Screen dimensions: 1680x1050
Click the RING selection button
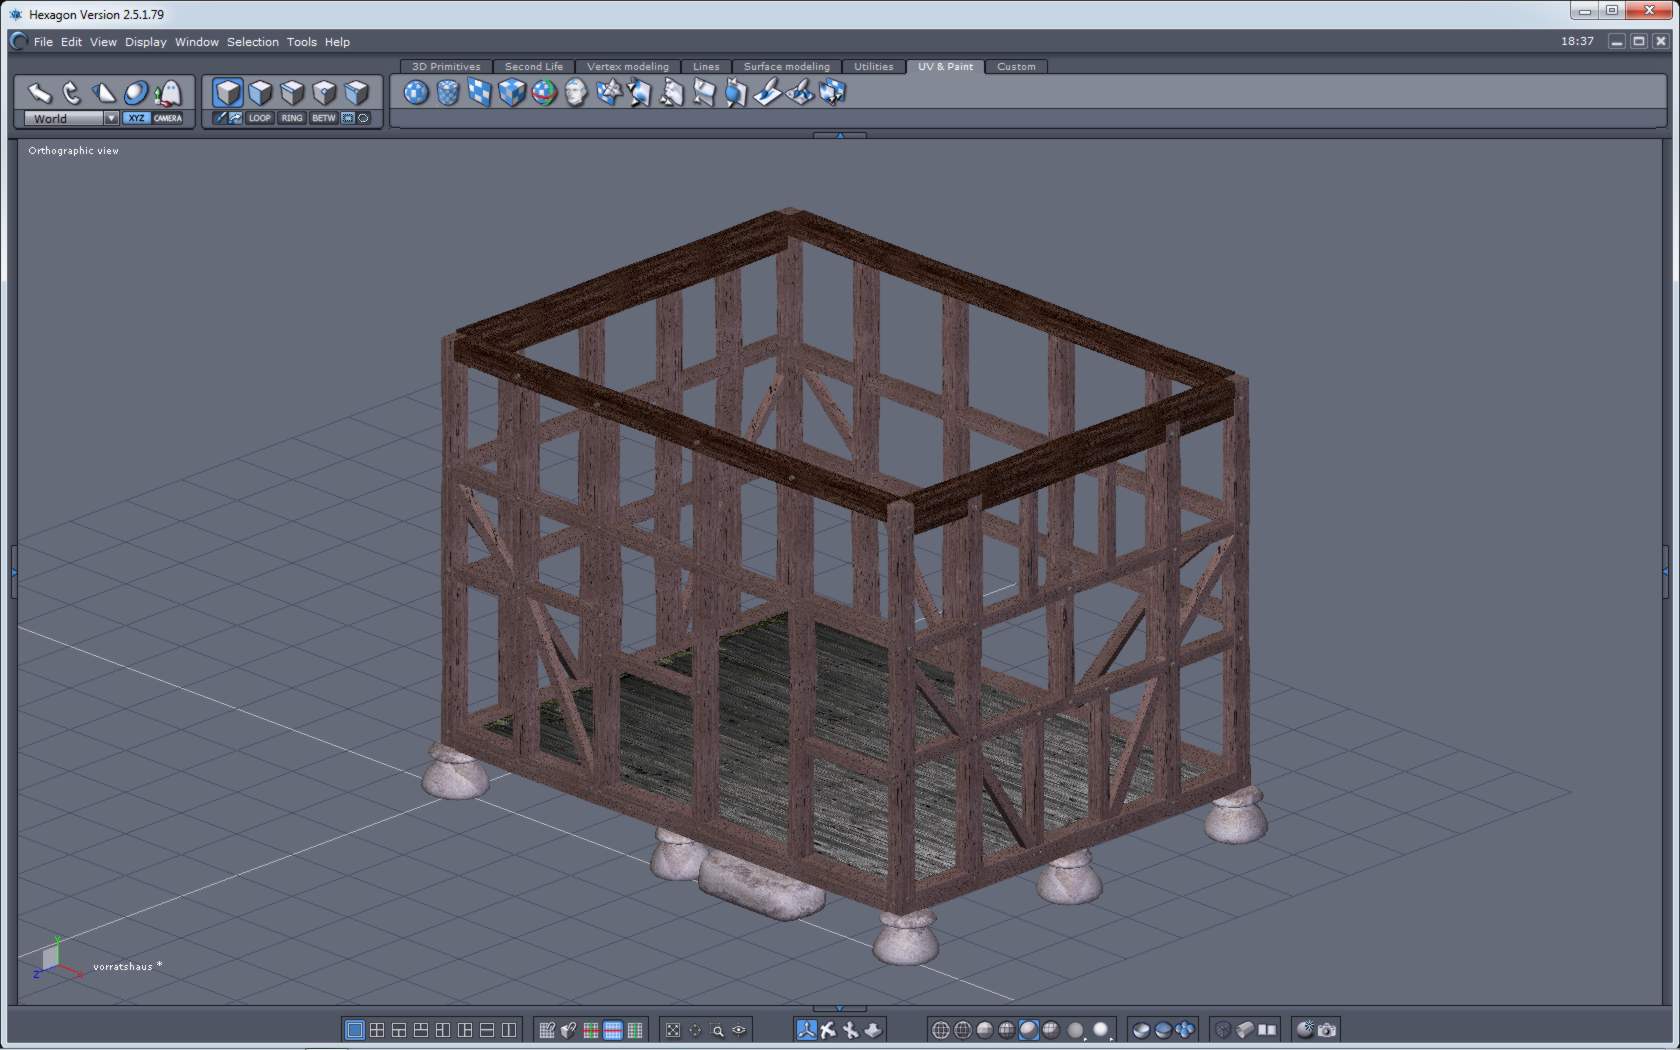(x=291, y=118)
